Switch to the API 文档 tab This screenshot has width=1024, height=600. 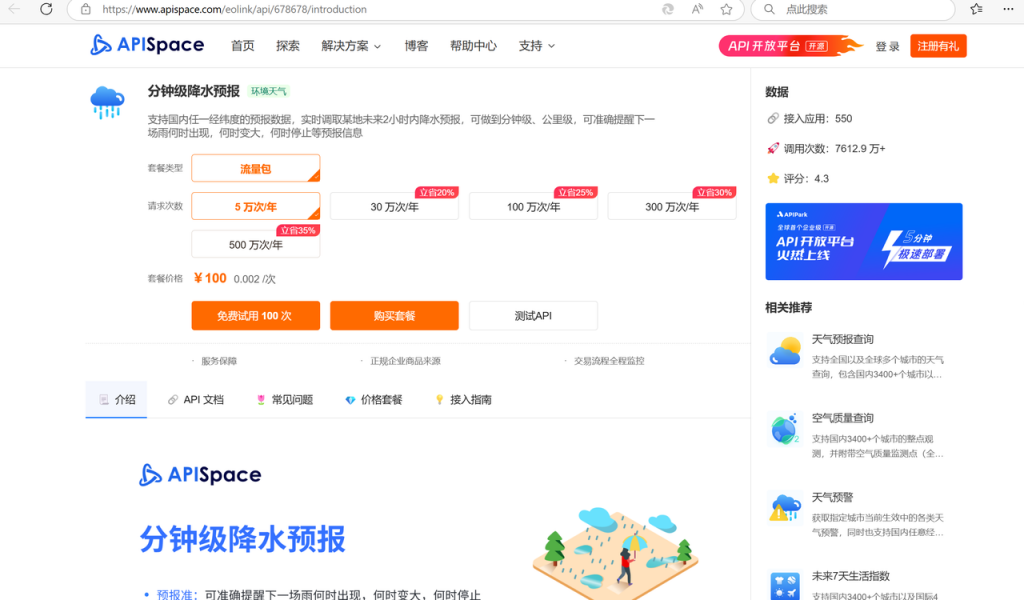click(196, 400)
